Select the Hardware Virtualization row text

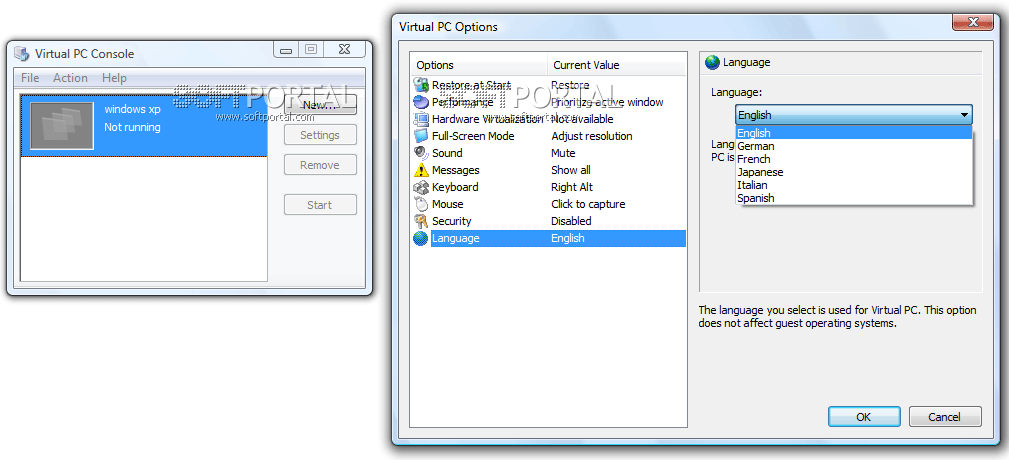click(x=487, y=119)
